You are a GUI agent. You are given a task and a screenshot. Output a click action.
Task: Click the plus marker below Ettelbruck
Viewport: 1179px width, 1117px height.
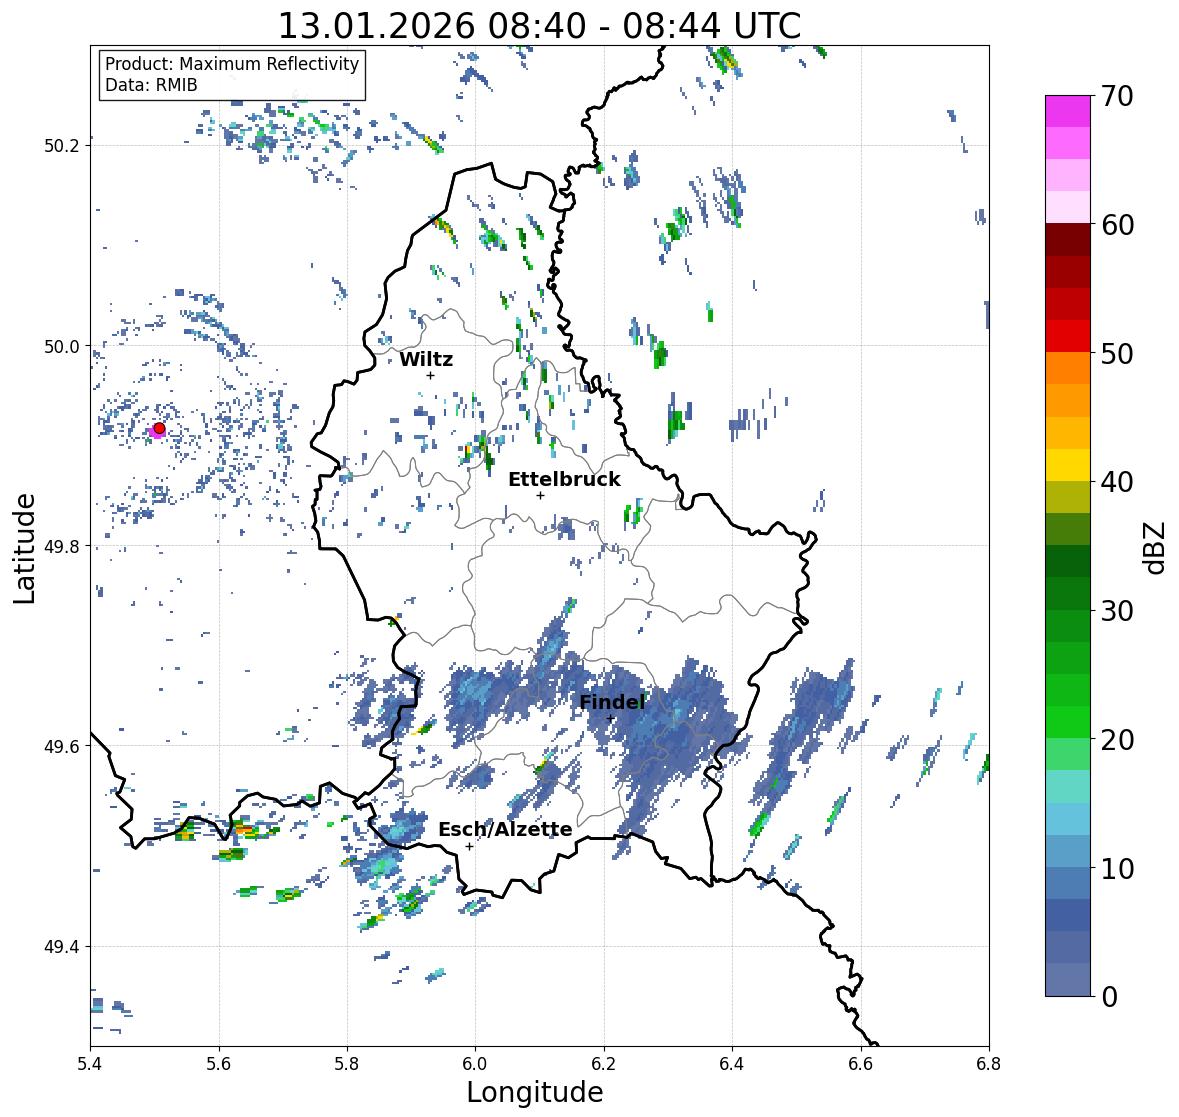tap(540, 495)
